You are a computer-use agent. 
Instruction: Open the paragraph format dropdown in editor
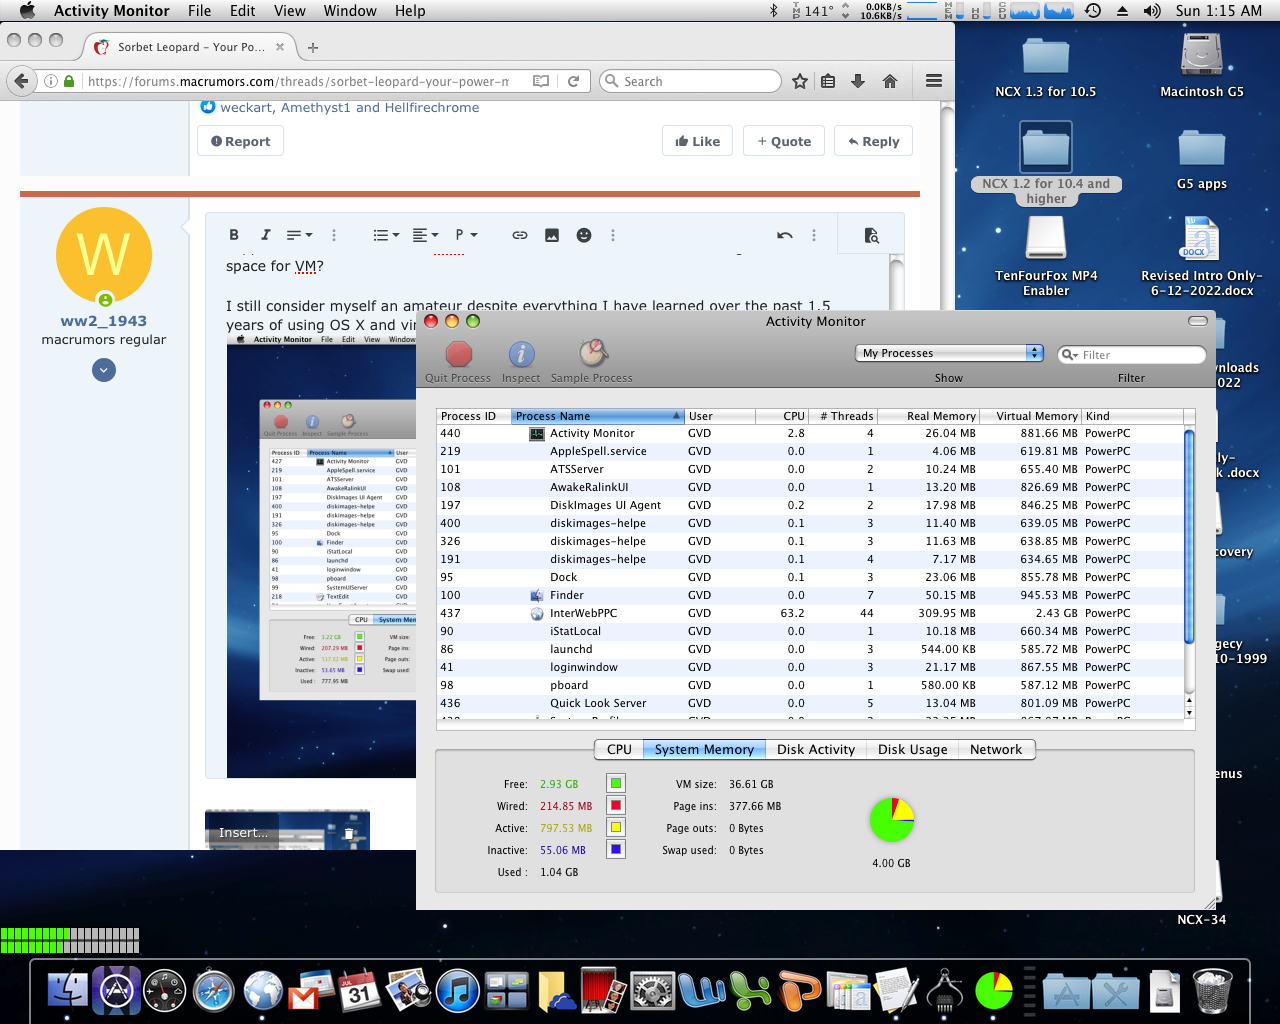466,235
